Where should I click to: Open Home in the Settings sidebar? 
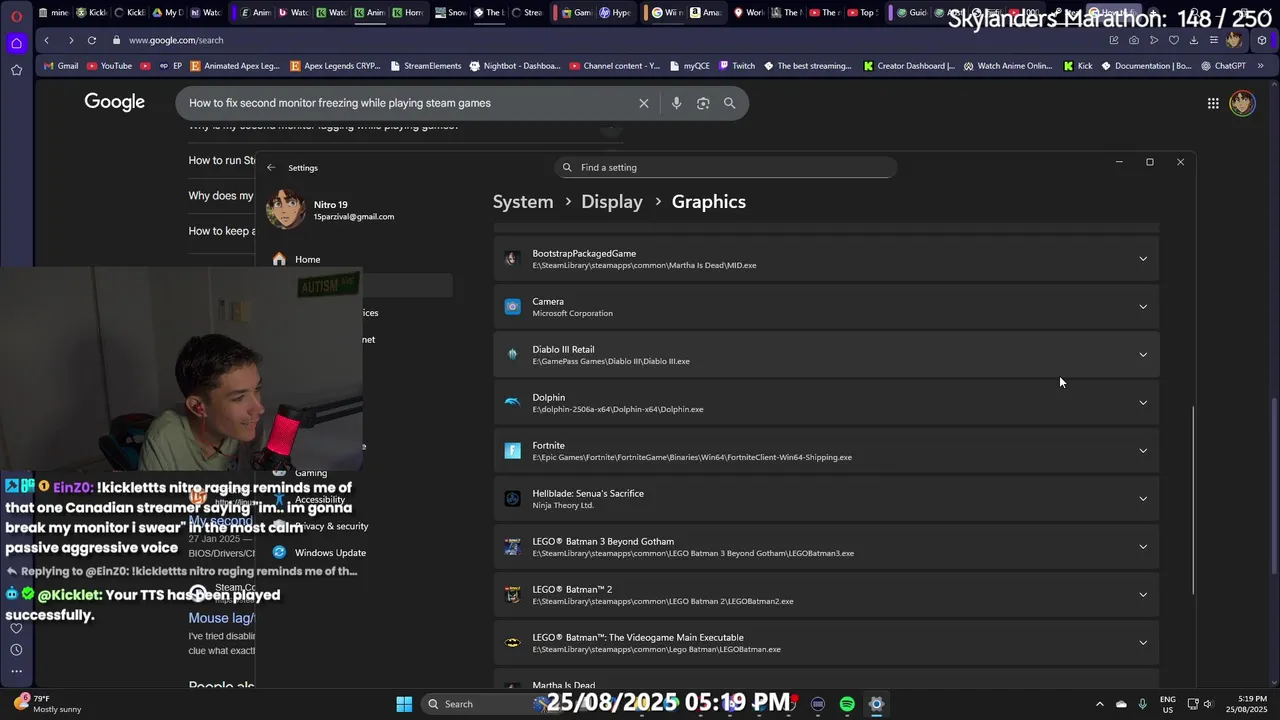pos(307,259)
